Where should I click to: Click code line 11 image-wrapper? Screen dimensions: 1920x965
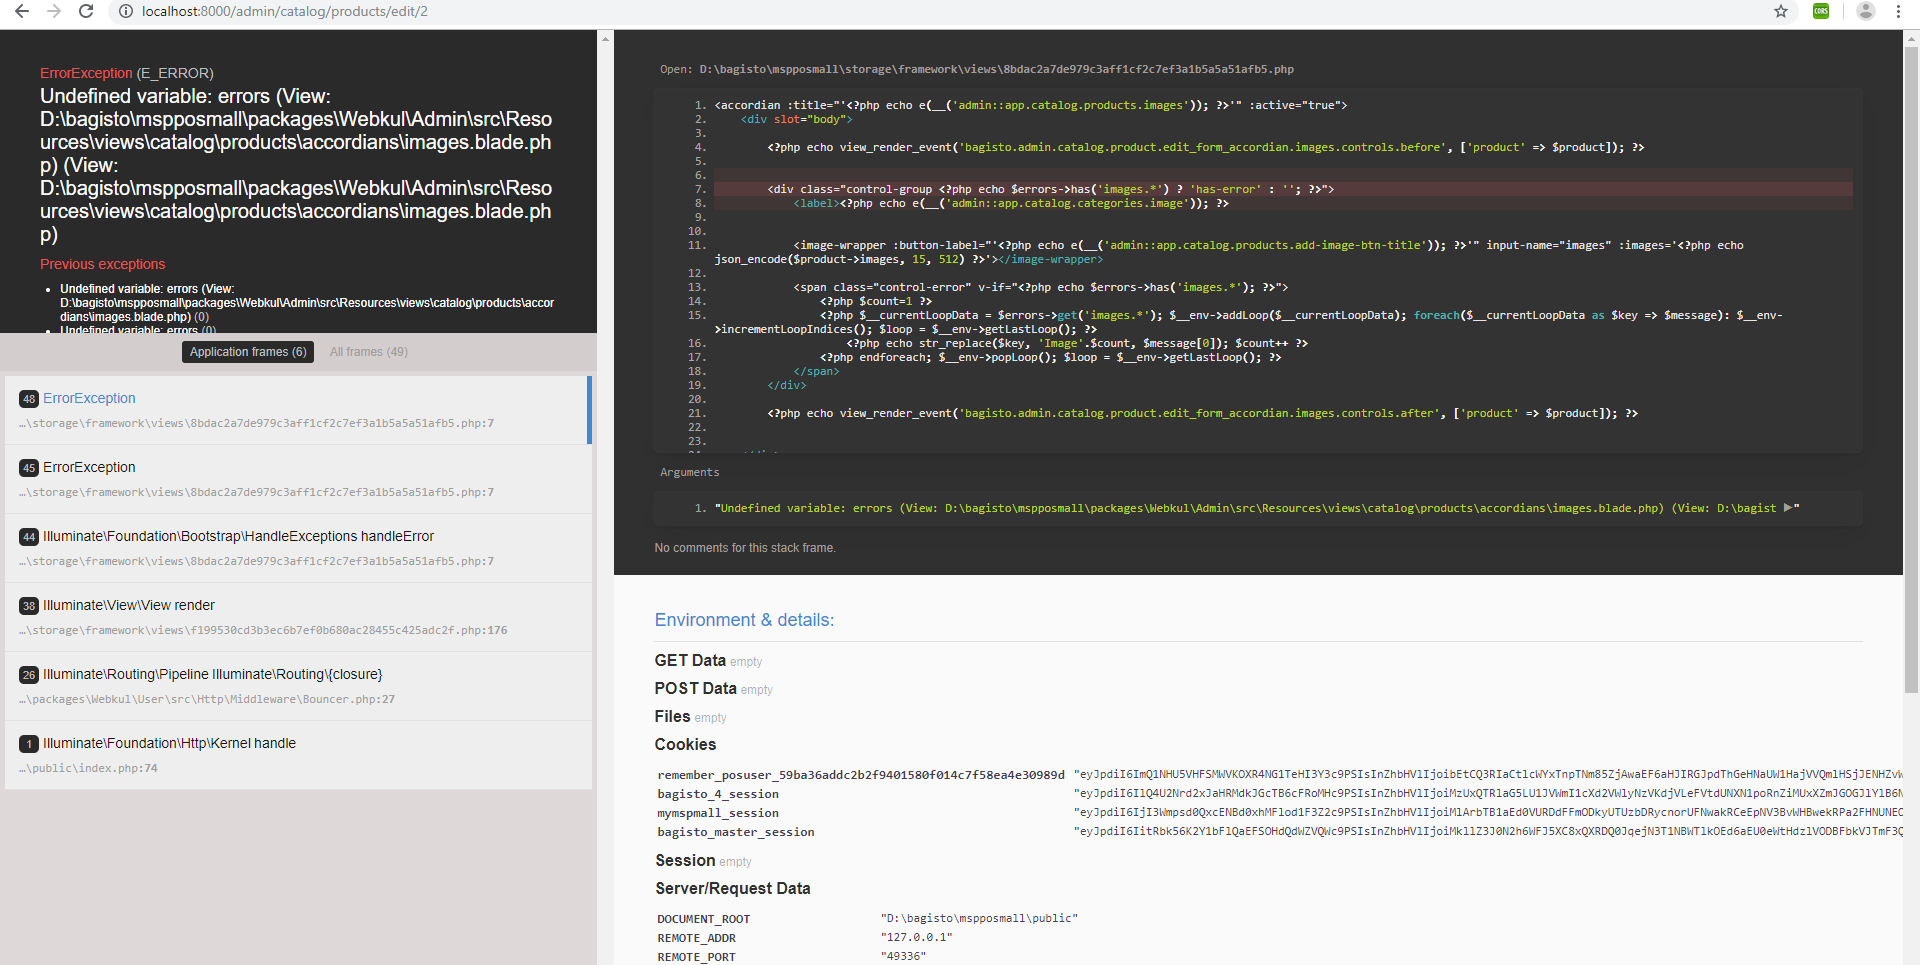pyautogui.click(x=1229, y=252)
